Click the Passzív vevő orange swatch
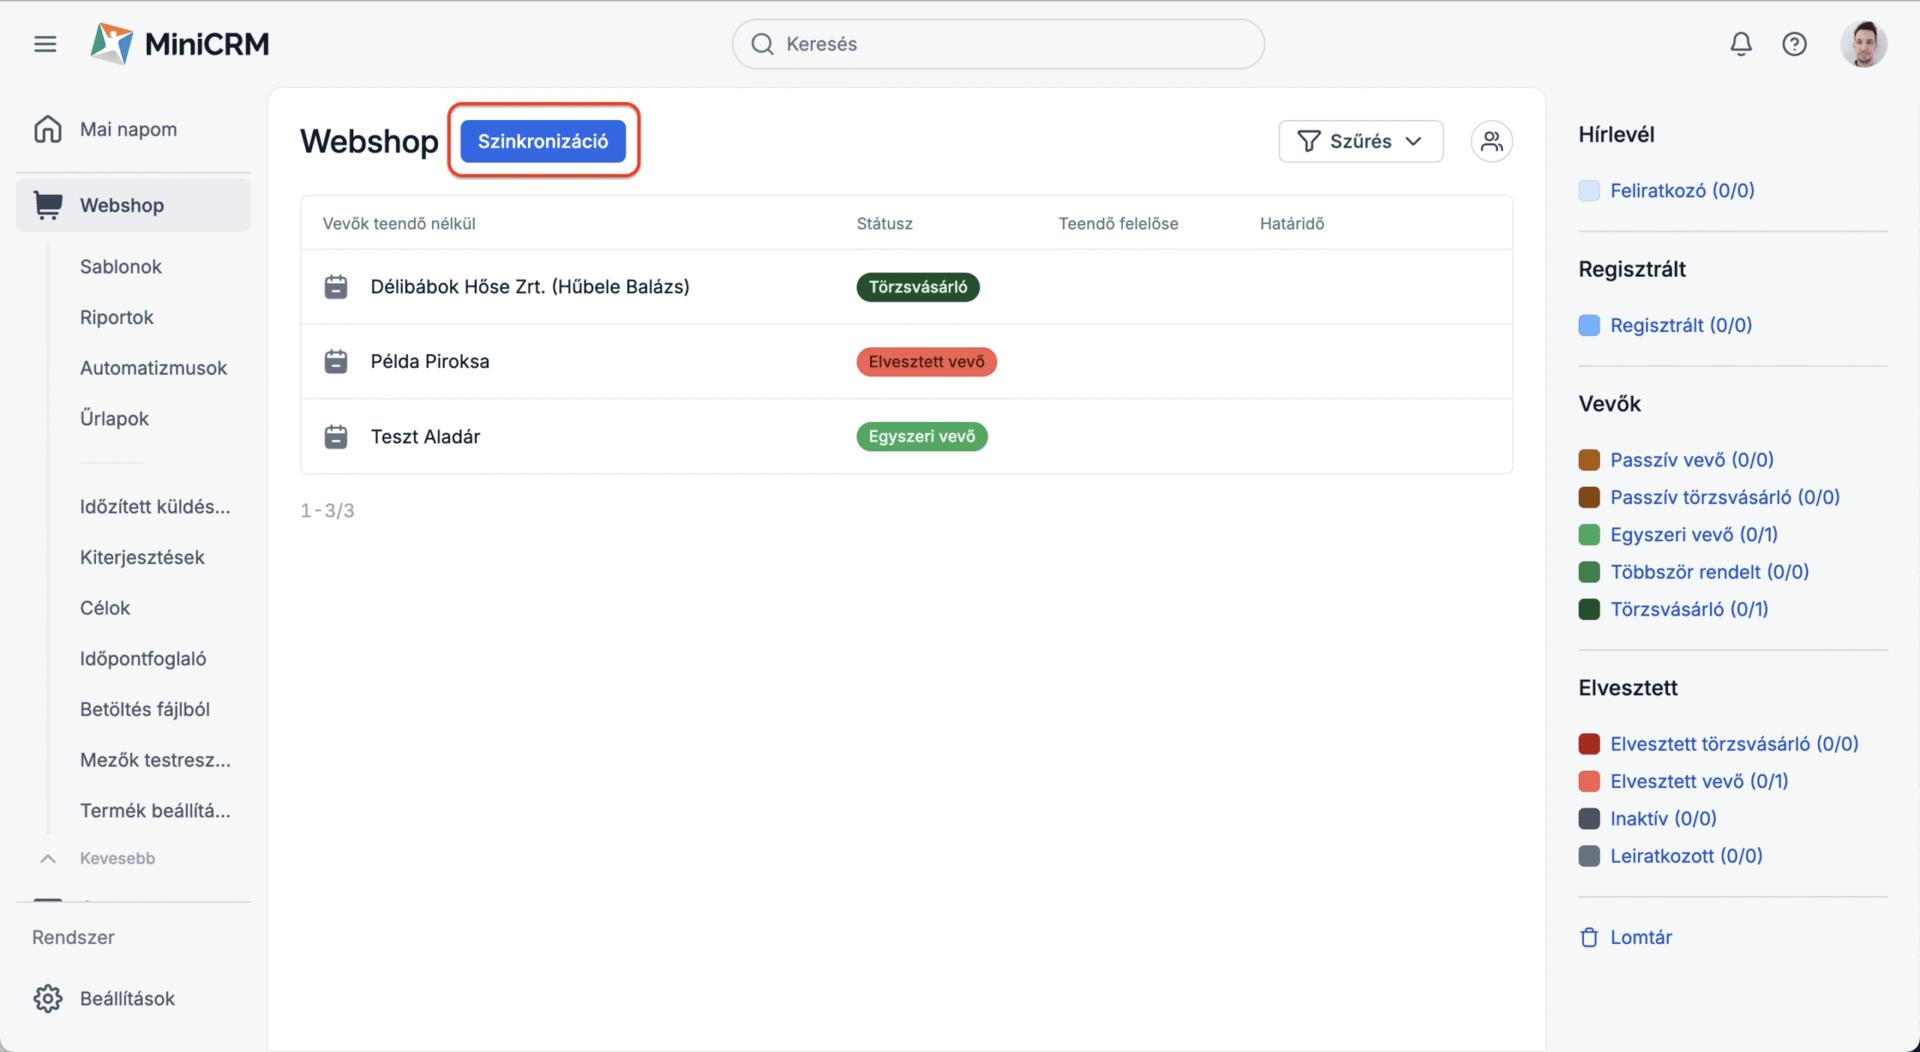 click(1589, 460)
